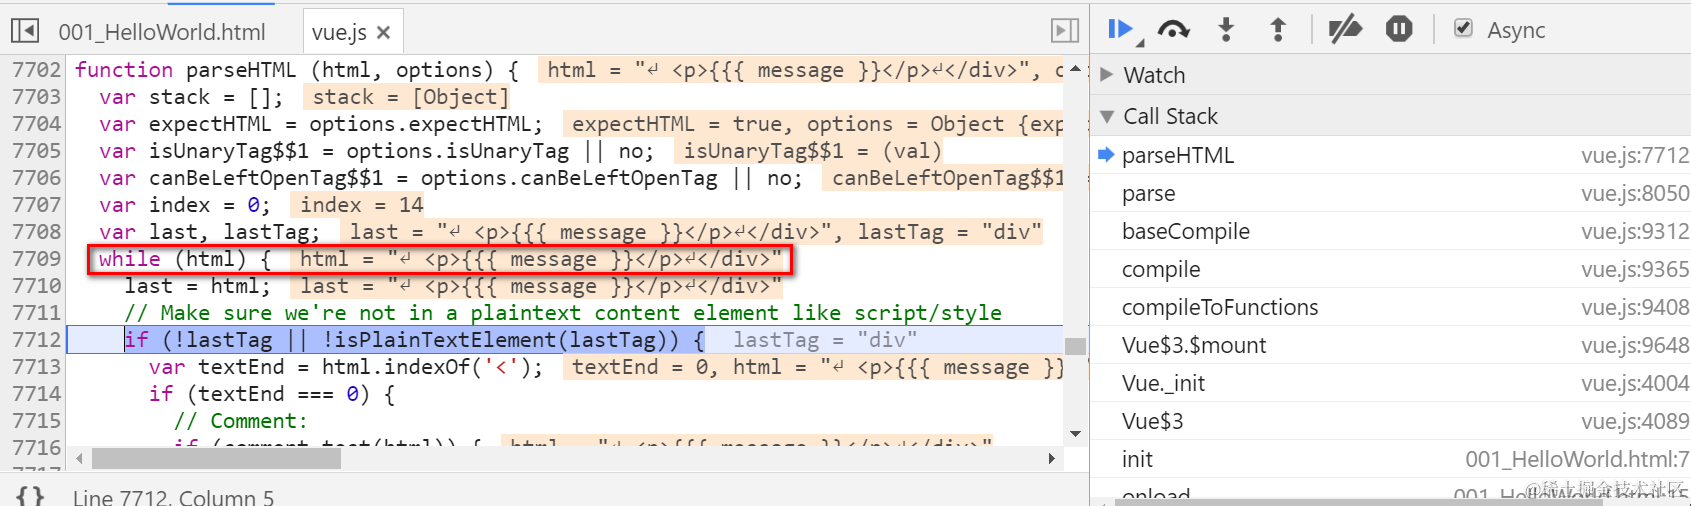This screenshot has width=1691, height=506.
Task: Click the horizontal scrollbar thumb in editor
Action: point(216,459)
